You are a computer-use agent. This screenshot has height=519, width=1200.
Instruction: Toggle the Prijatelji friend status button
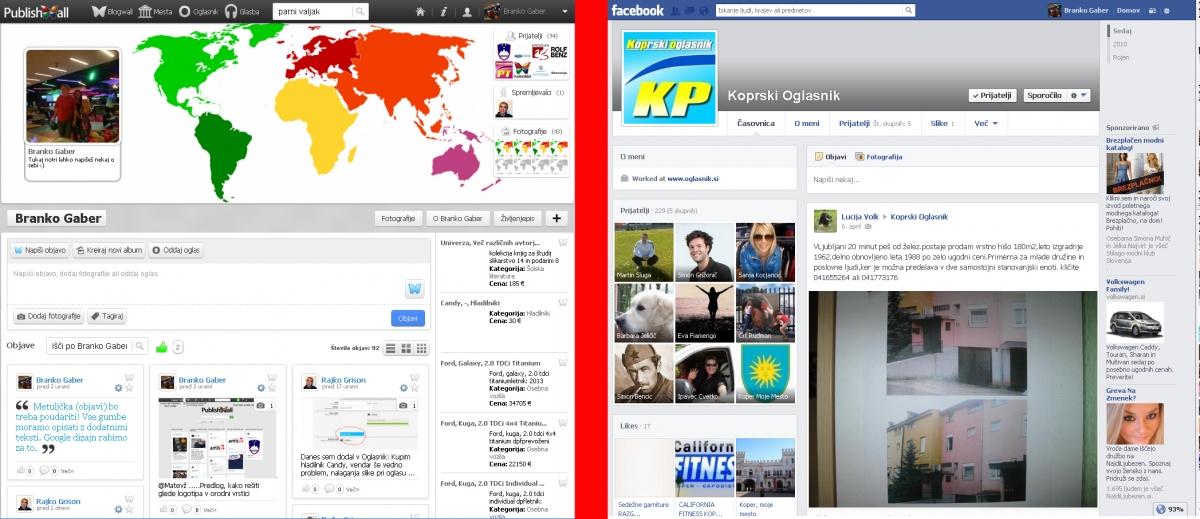(x=992, y=95)
